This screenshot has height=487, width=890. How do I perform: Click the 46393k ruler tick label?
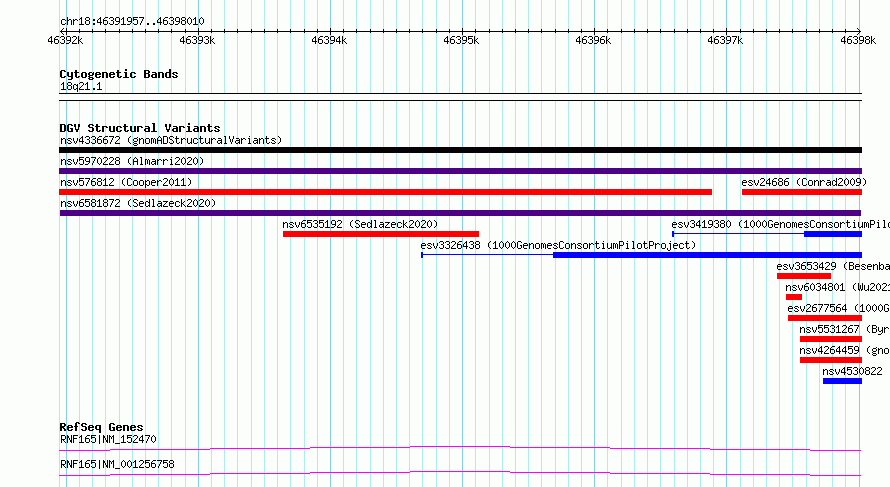[197, 40]
